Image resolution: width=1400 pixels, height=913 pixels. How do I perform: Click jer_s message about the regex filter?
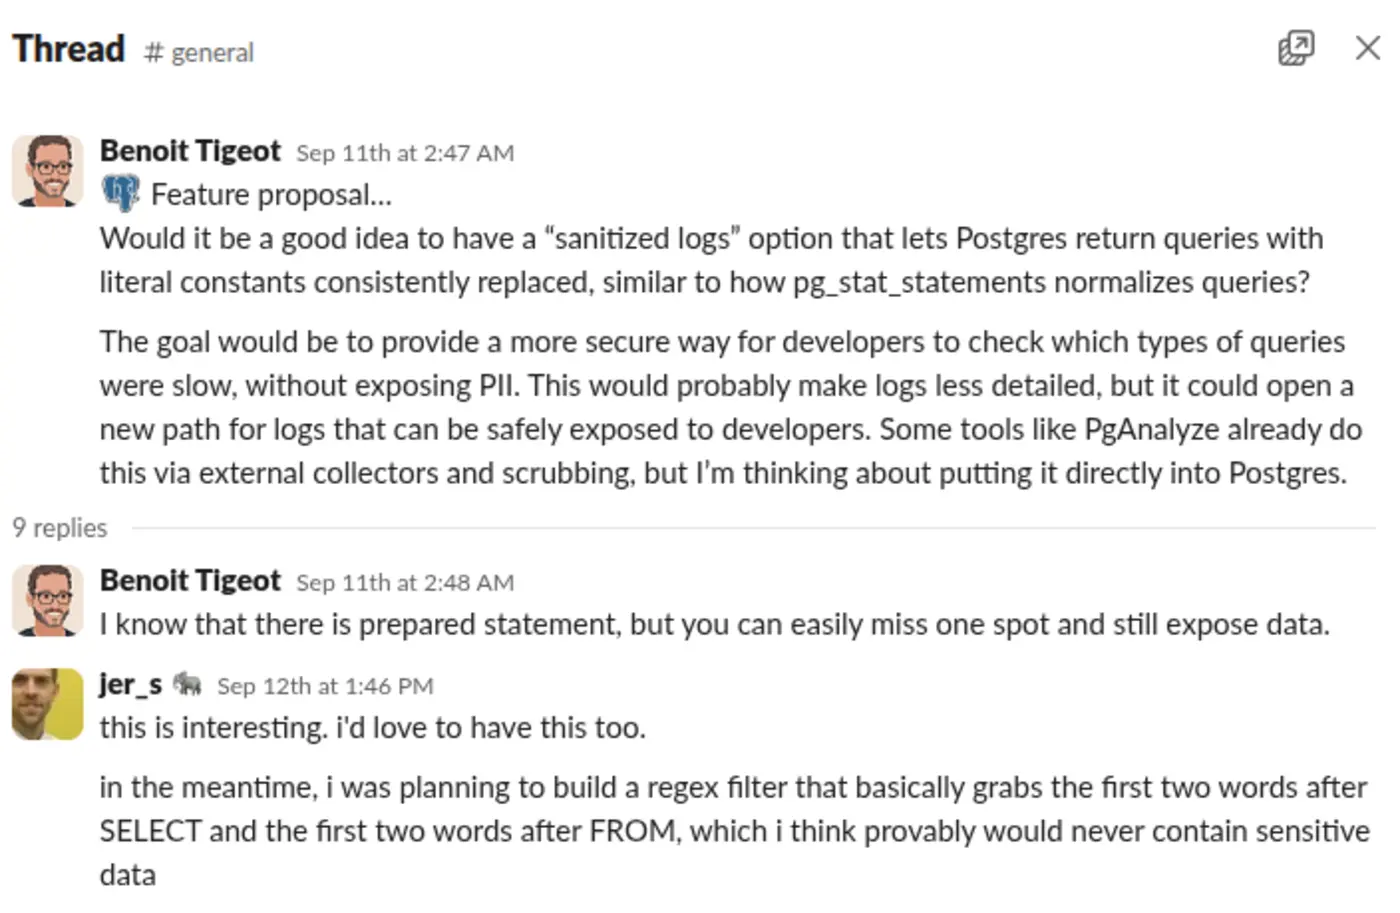(733, 831)
